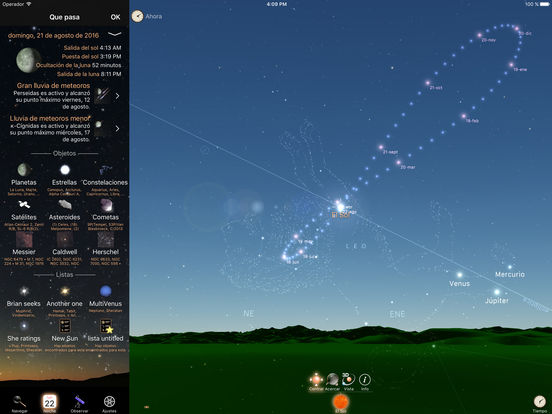The image size is (552, 414).
Task: Open the Satélites category
Action: point(24,205)
